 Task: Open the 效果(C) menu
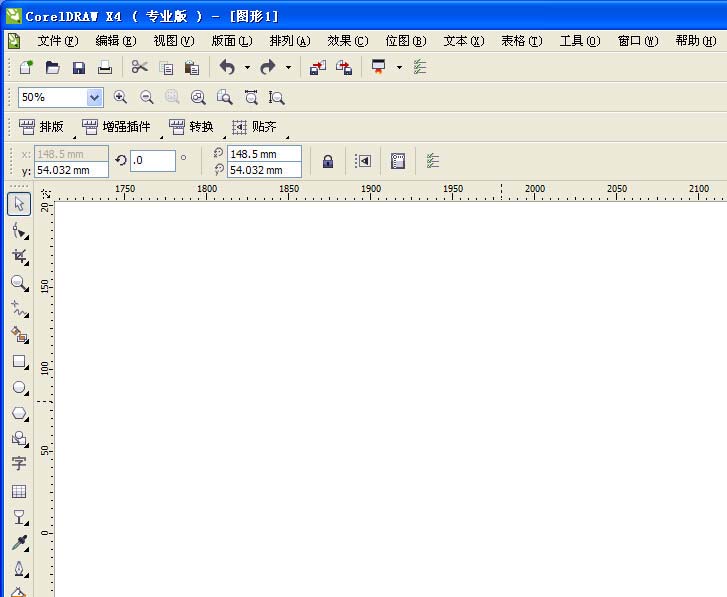point(348,41)
